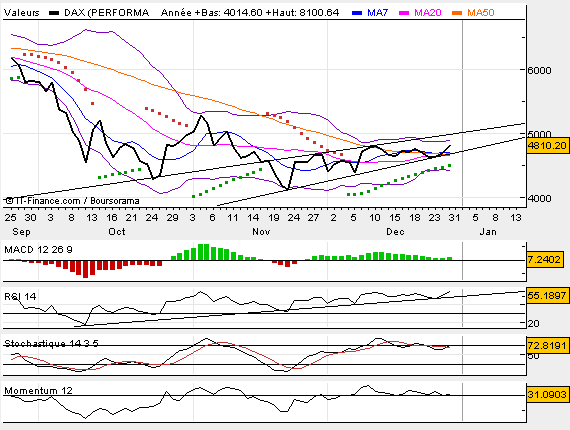The height and width of the screenshot is (430, 570).
Task: Click the 5000 price axis label
Action: coord(539,134)
